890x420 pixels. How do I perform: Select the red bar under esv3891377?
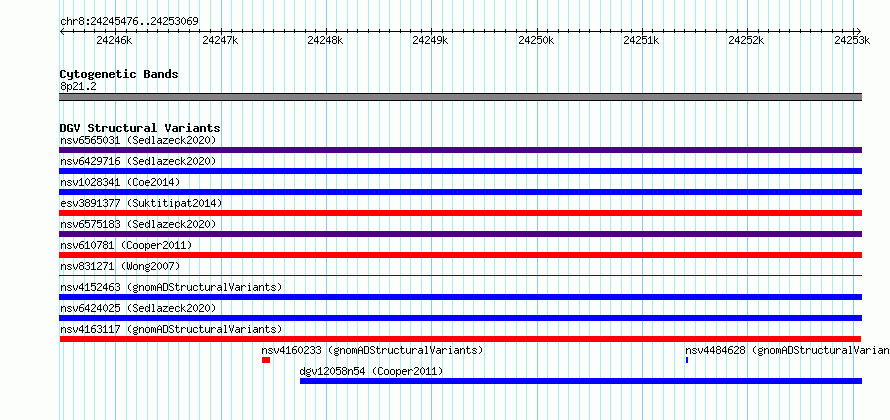460,213
